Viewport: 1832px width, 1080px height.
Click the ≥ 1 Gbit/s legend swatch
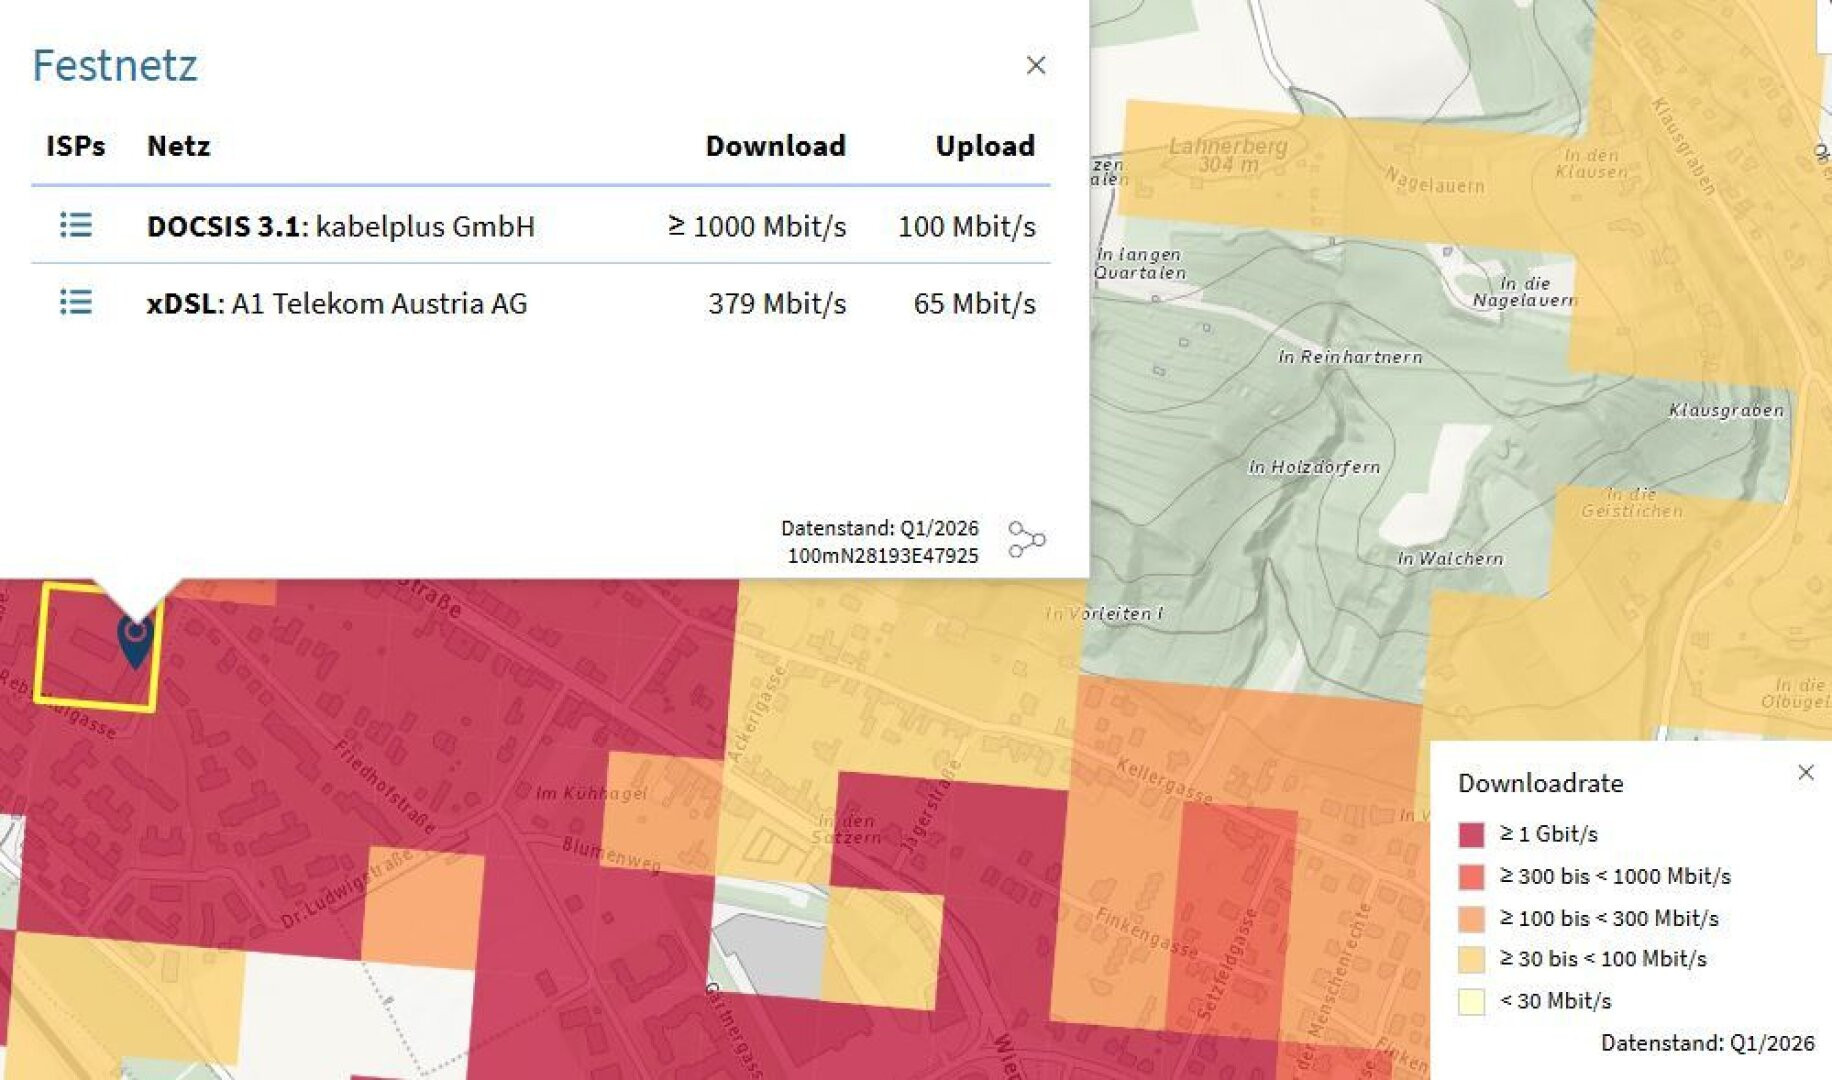coord(1471,834)
